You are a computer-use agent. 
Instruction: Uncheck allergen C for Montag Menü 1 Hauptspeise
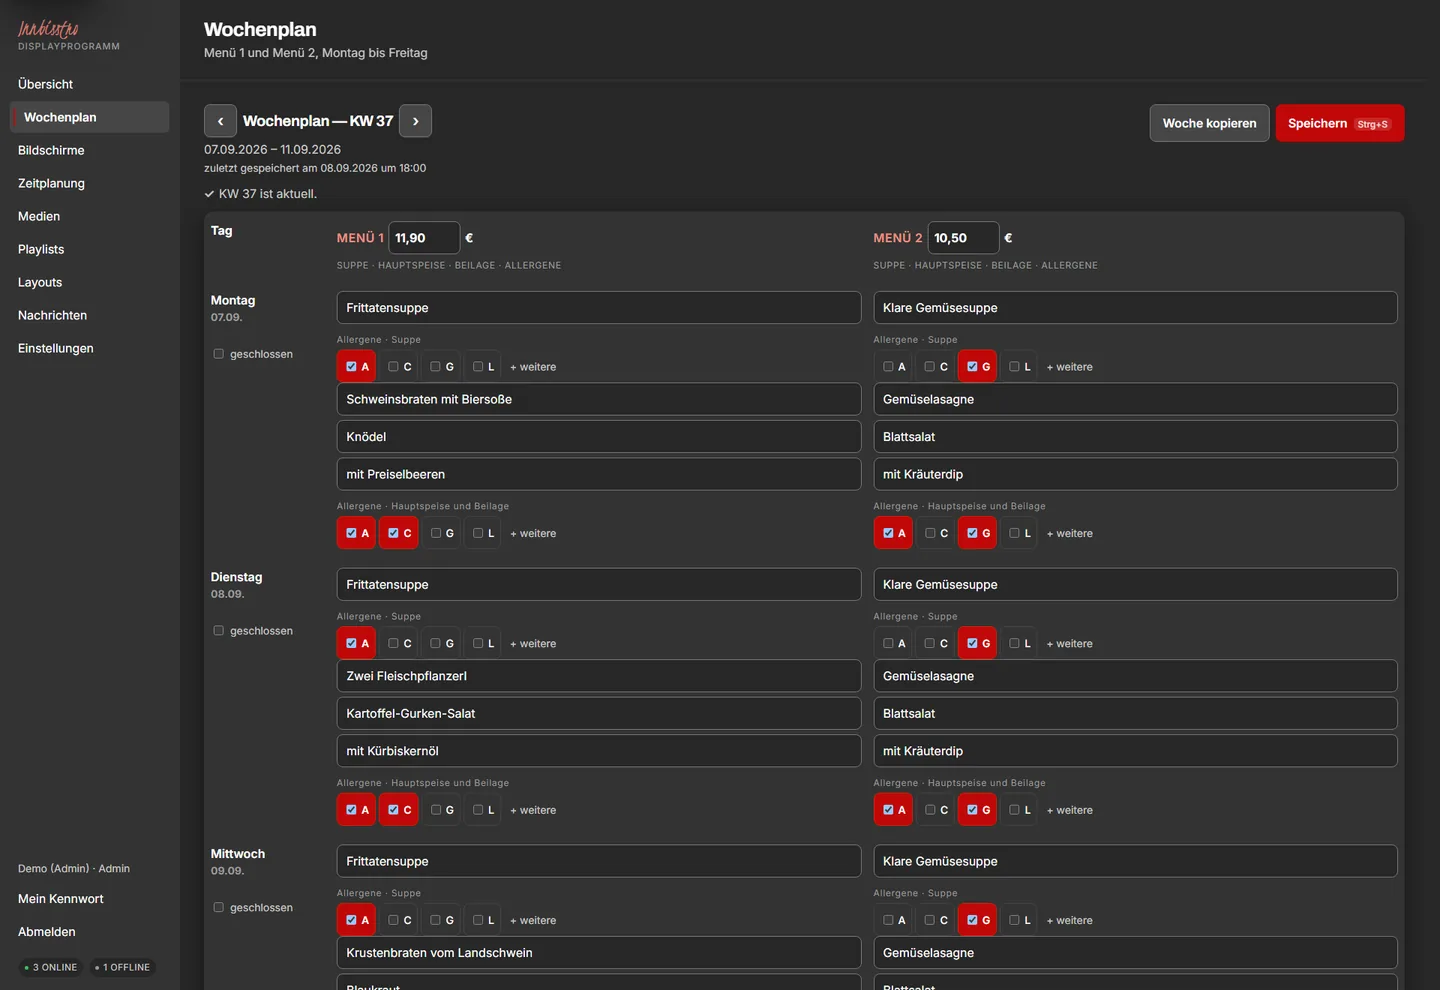coord(399,534)
